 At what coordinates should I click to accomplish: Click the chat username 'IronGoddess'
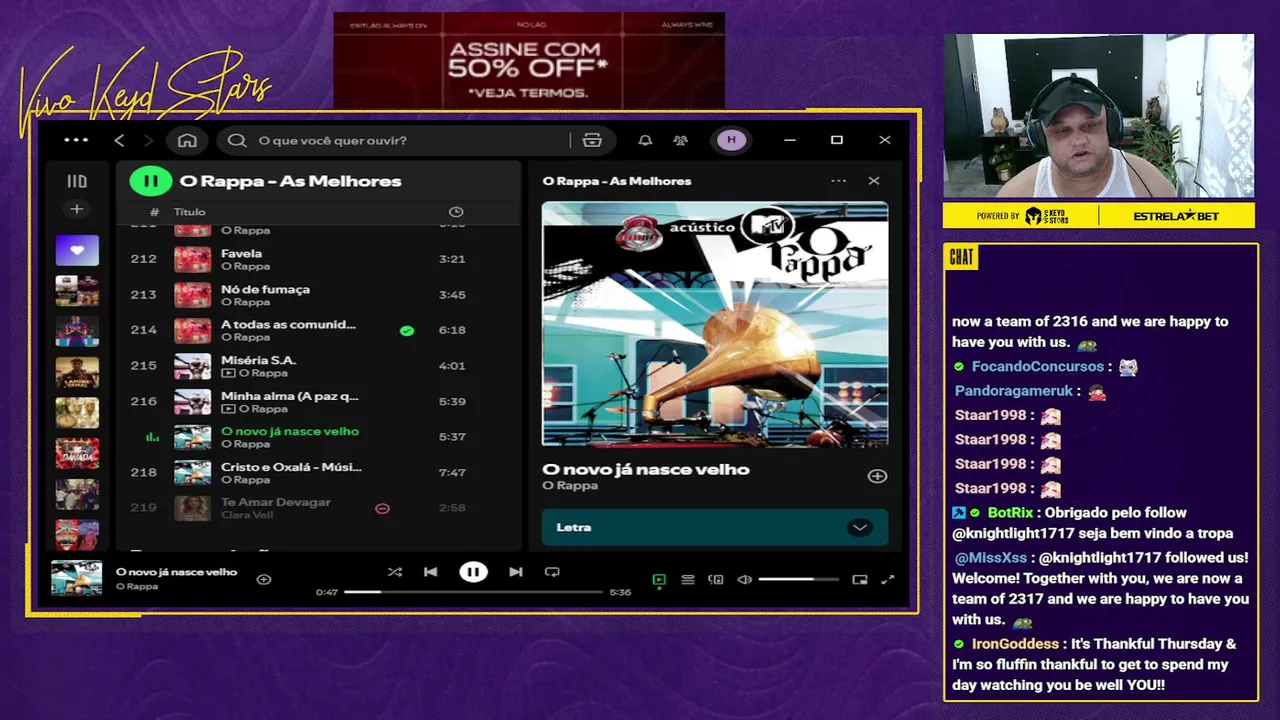tap(1017, 644)
